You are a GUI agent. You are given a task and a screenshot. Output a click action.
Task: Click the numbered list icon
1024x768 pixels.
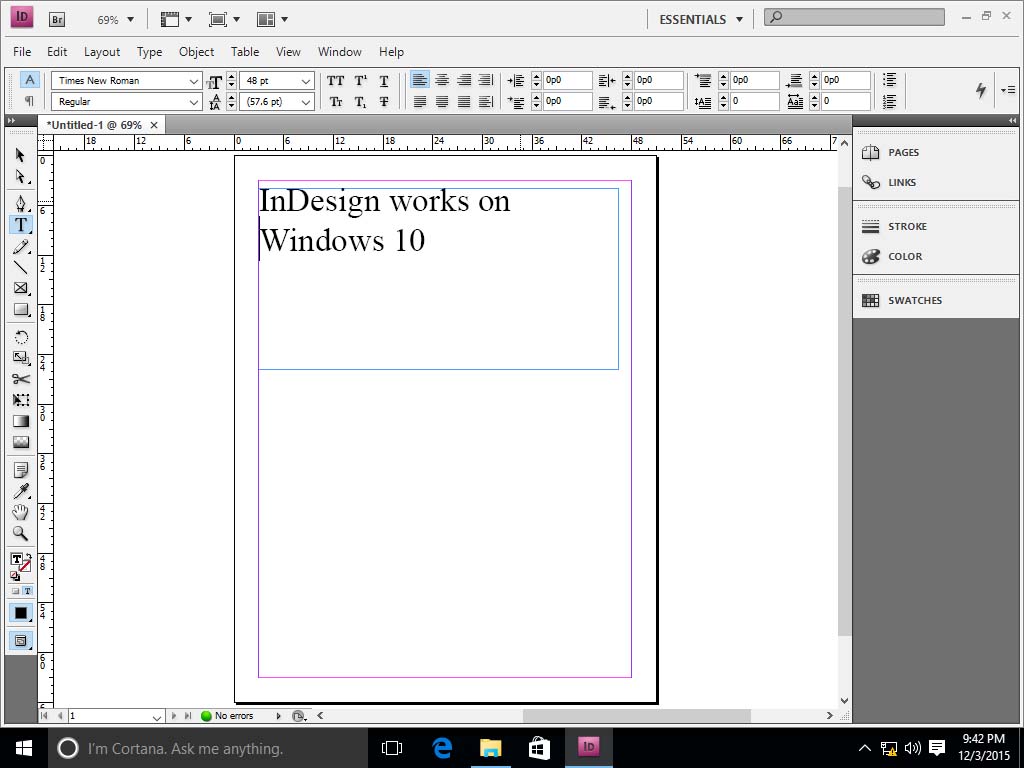tap(889, 101)
